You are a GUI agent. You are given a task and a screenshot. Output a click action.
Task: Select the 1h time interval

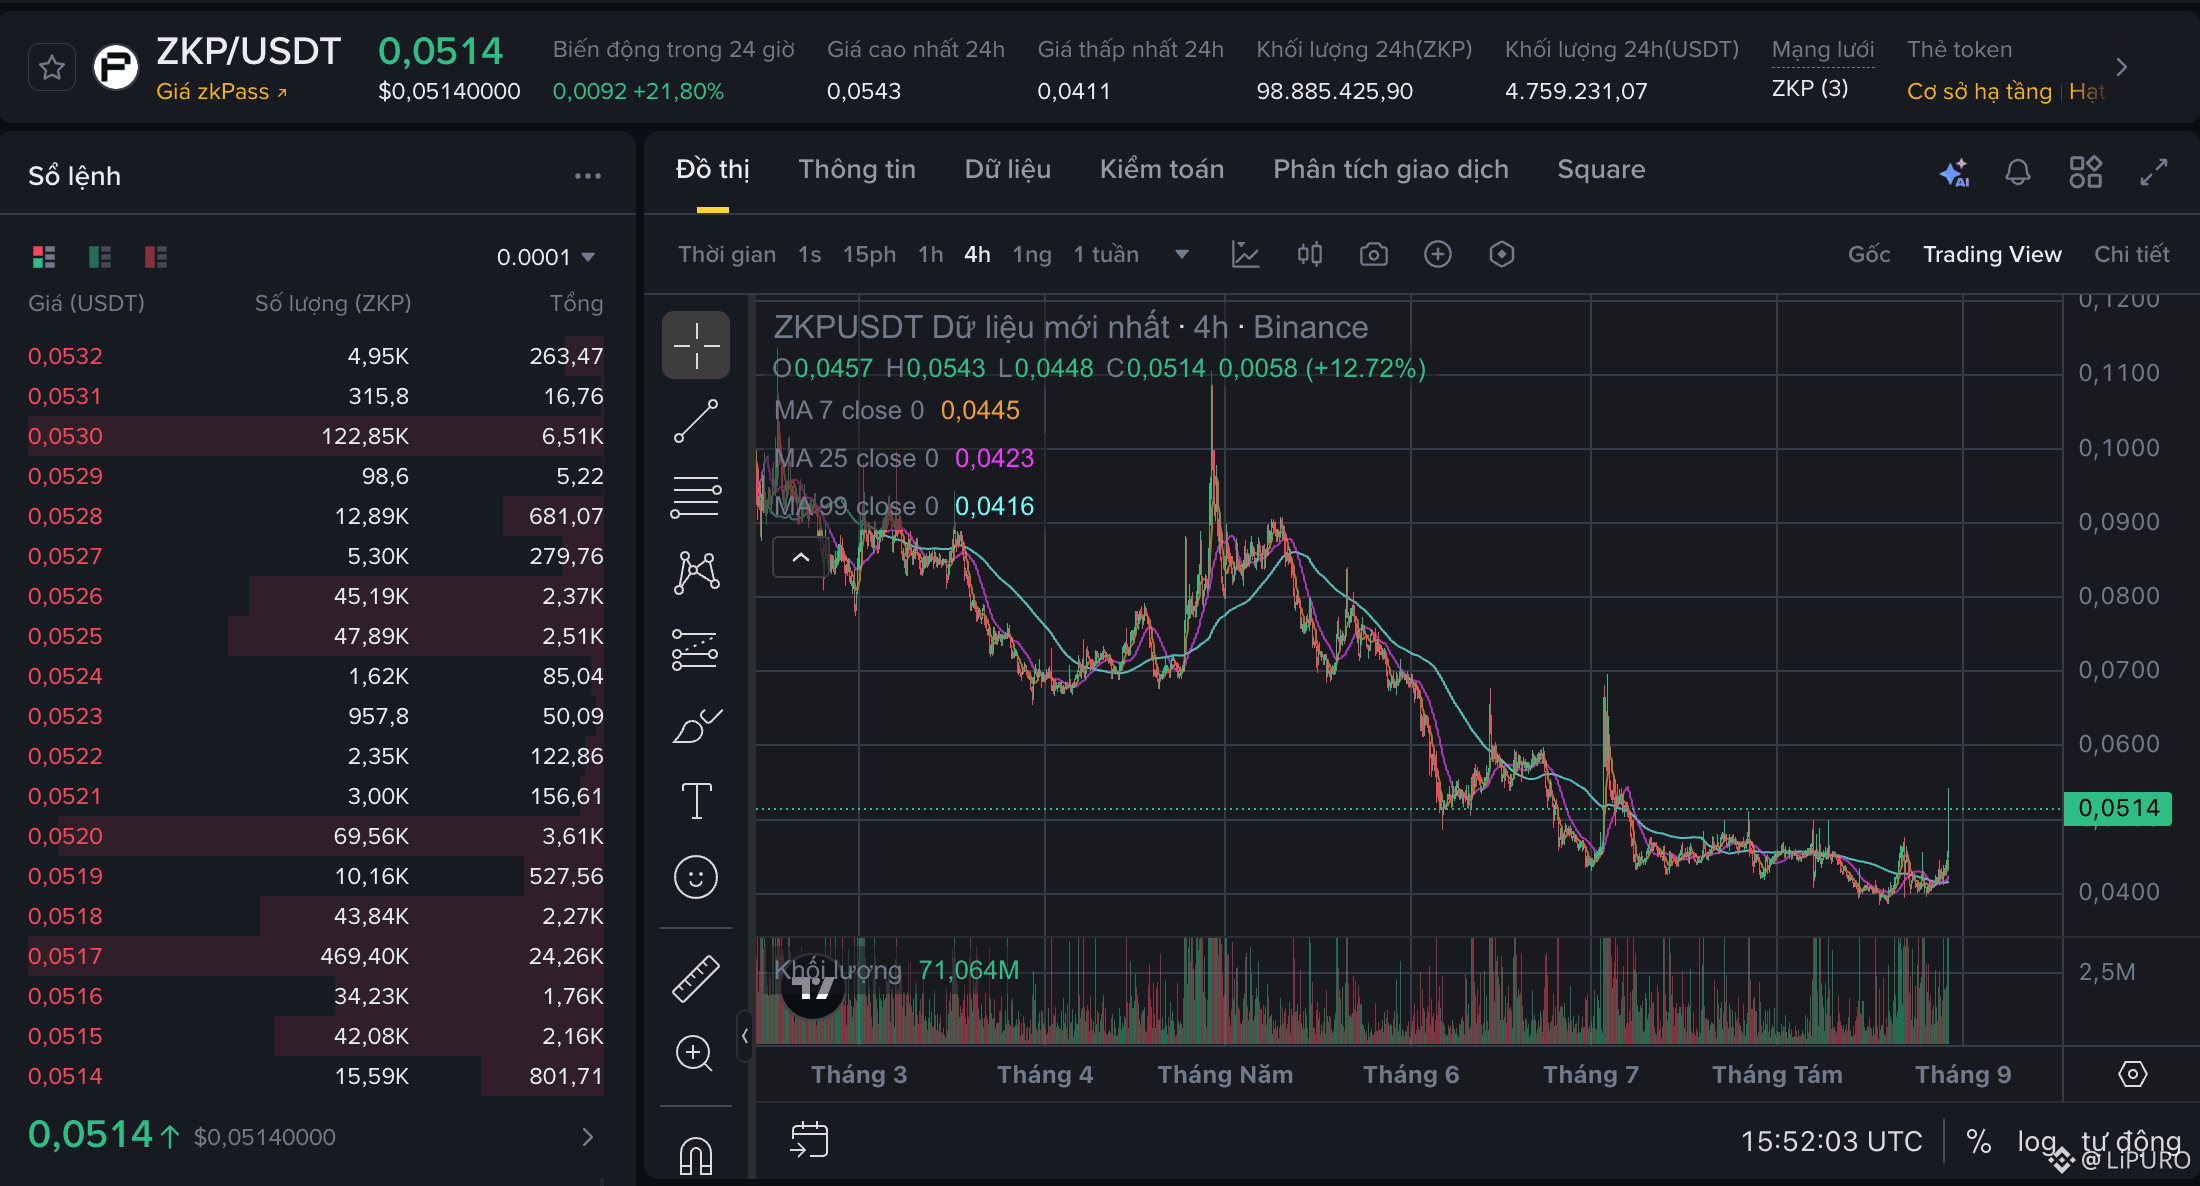click(930, 254)
